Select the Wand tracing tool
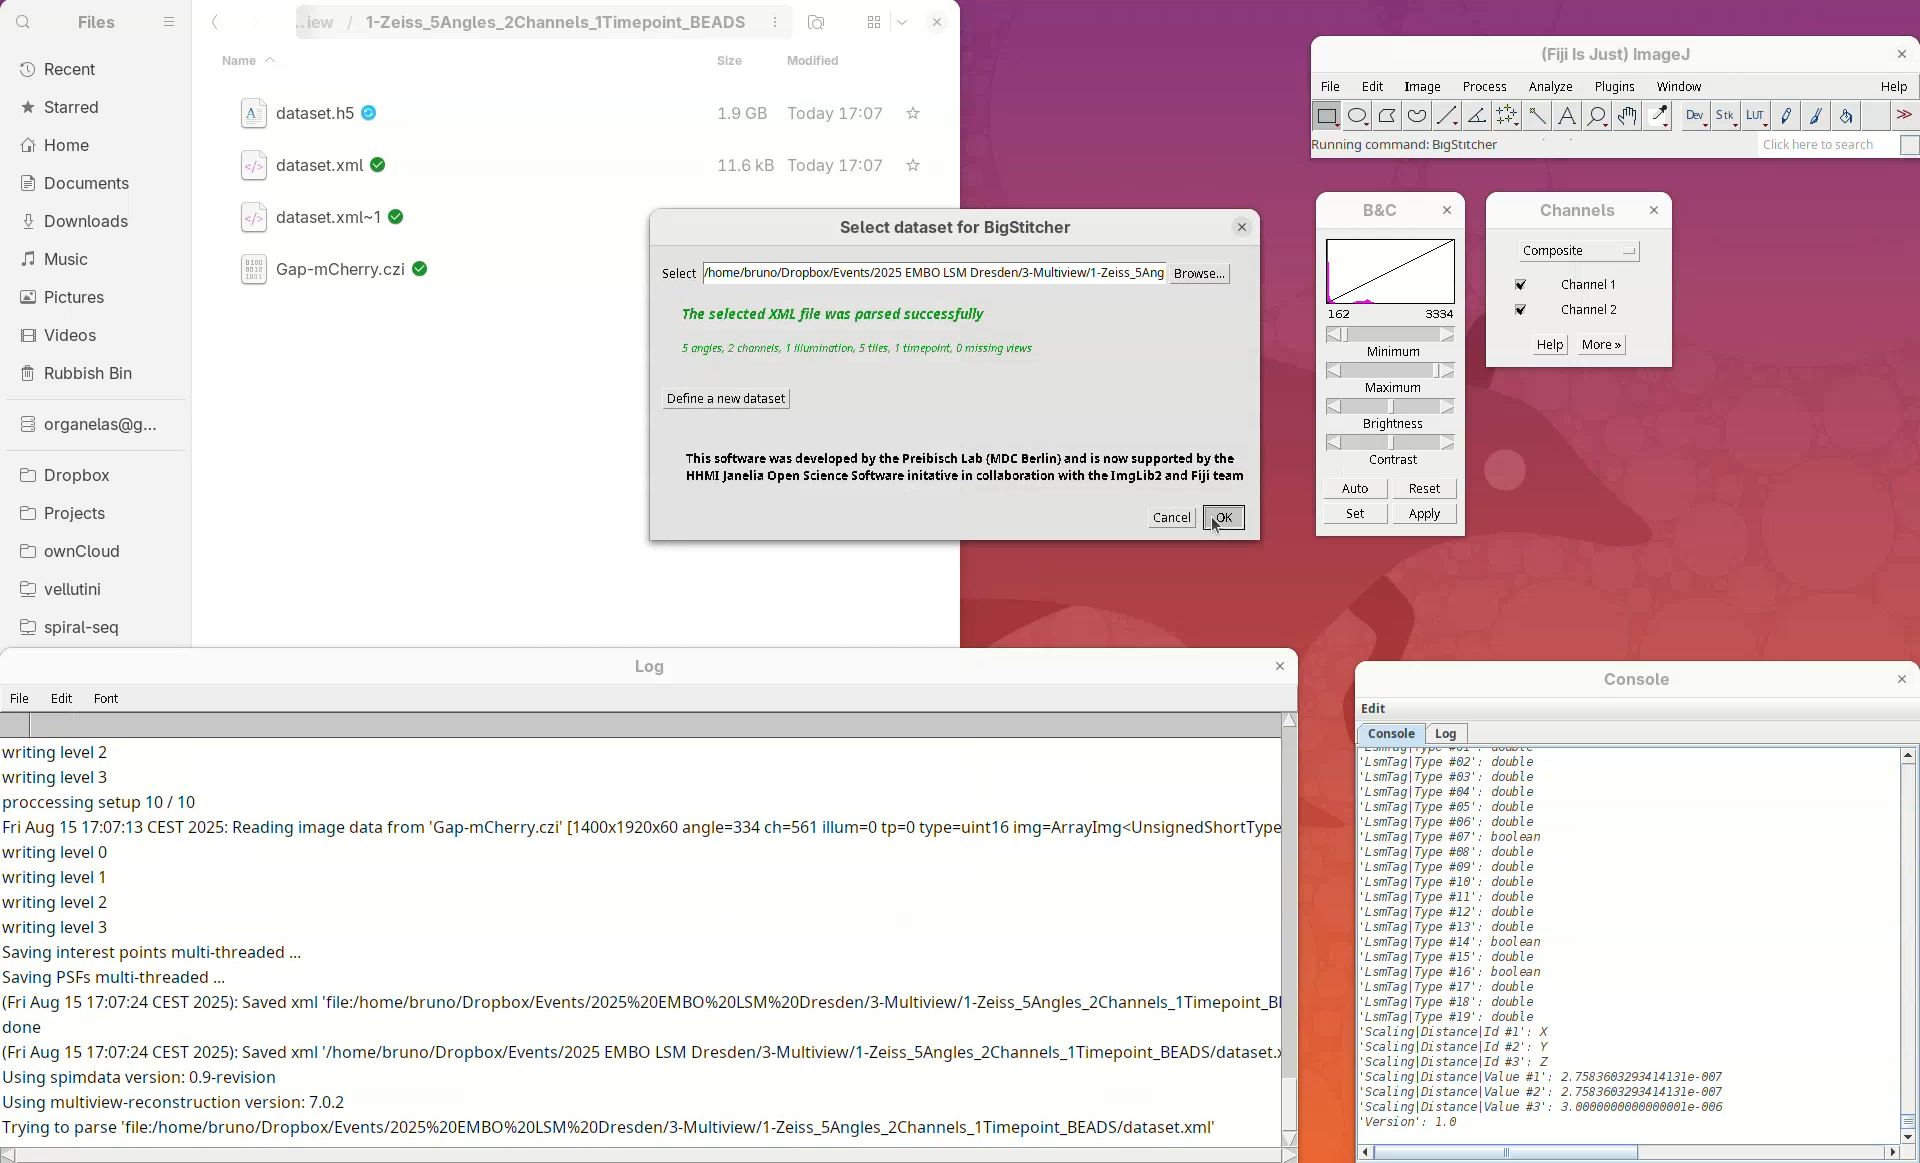This screenshot has height=1163, width=1920. 1537,116
